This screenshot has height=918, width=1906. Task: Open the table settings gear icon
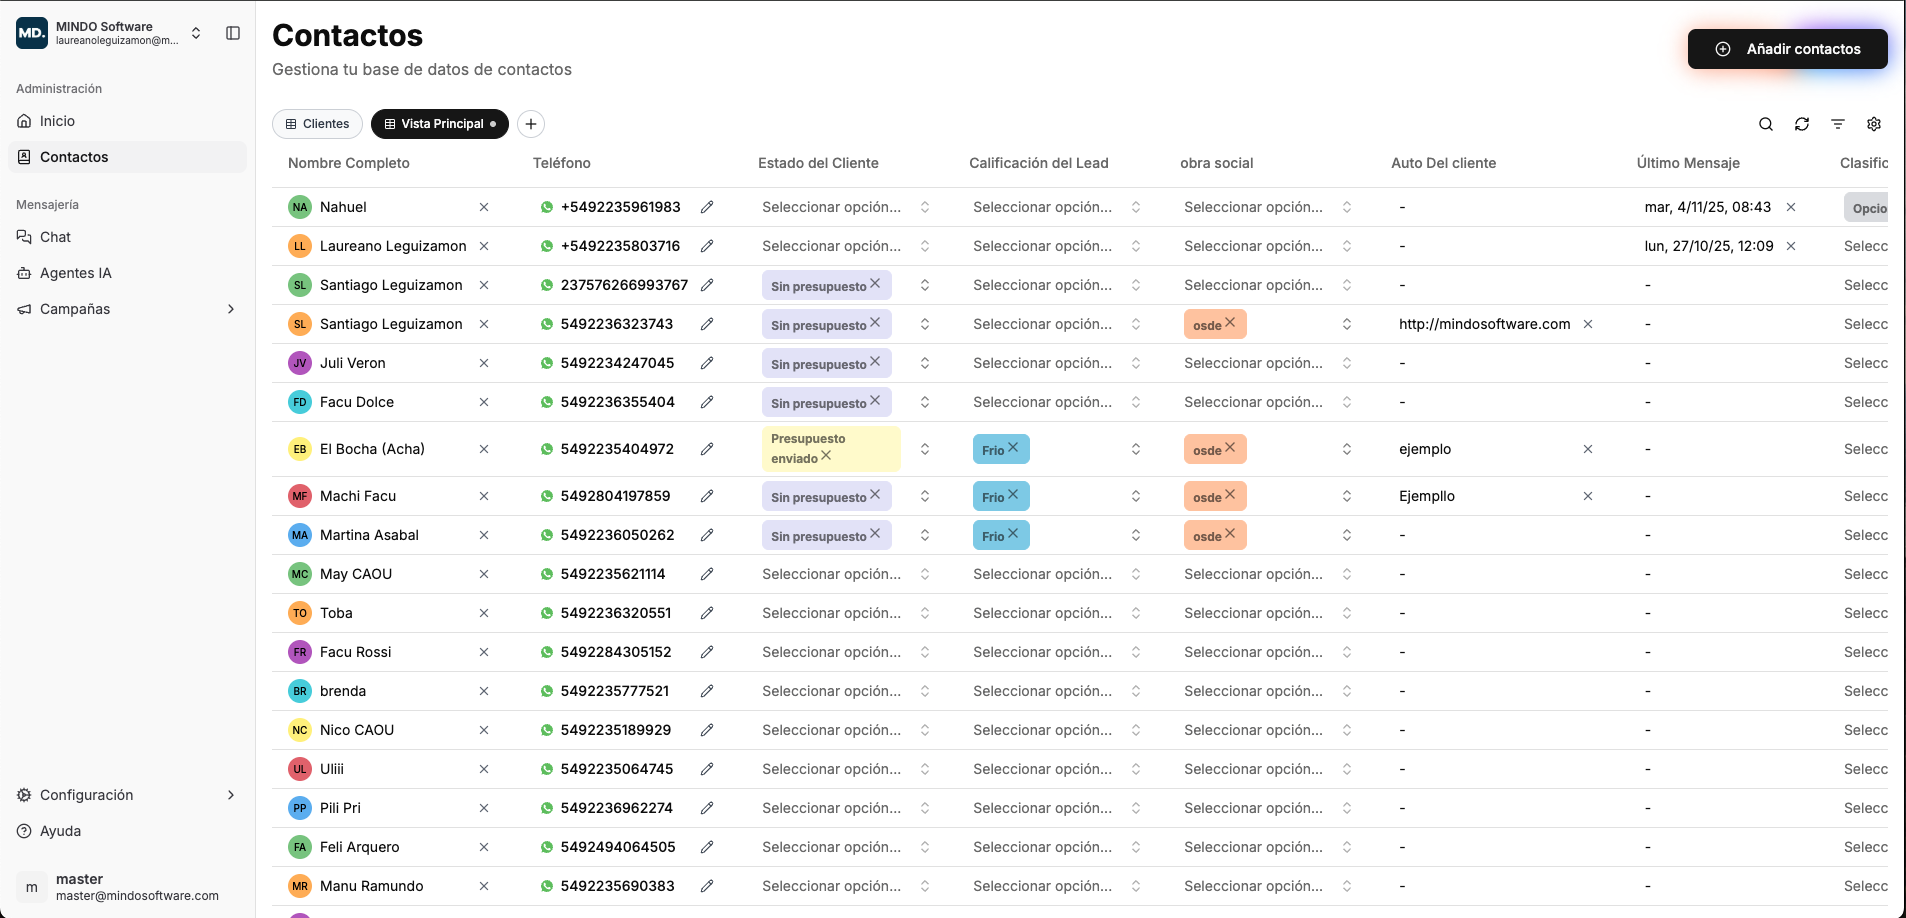[1873, 124]
